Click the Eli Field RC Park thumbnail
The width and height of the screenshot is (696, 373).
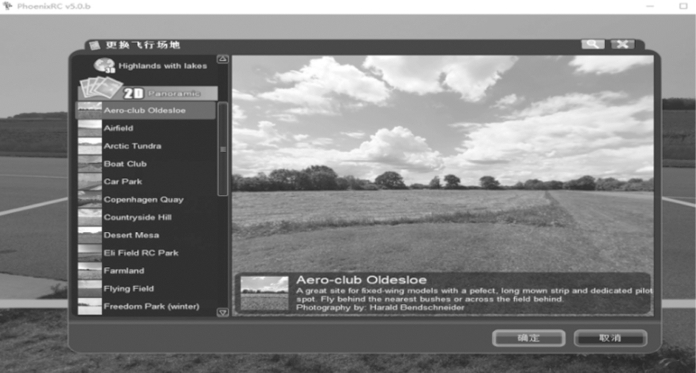point(90,253)
